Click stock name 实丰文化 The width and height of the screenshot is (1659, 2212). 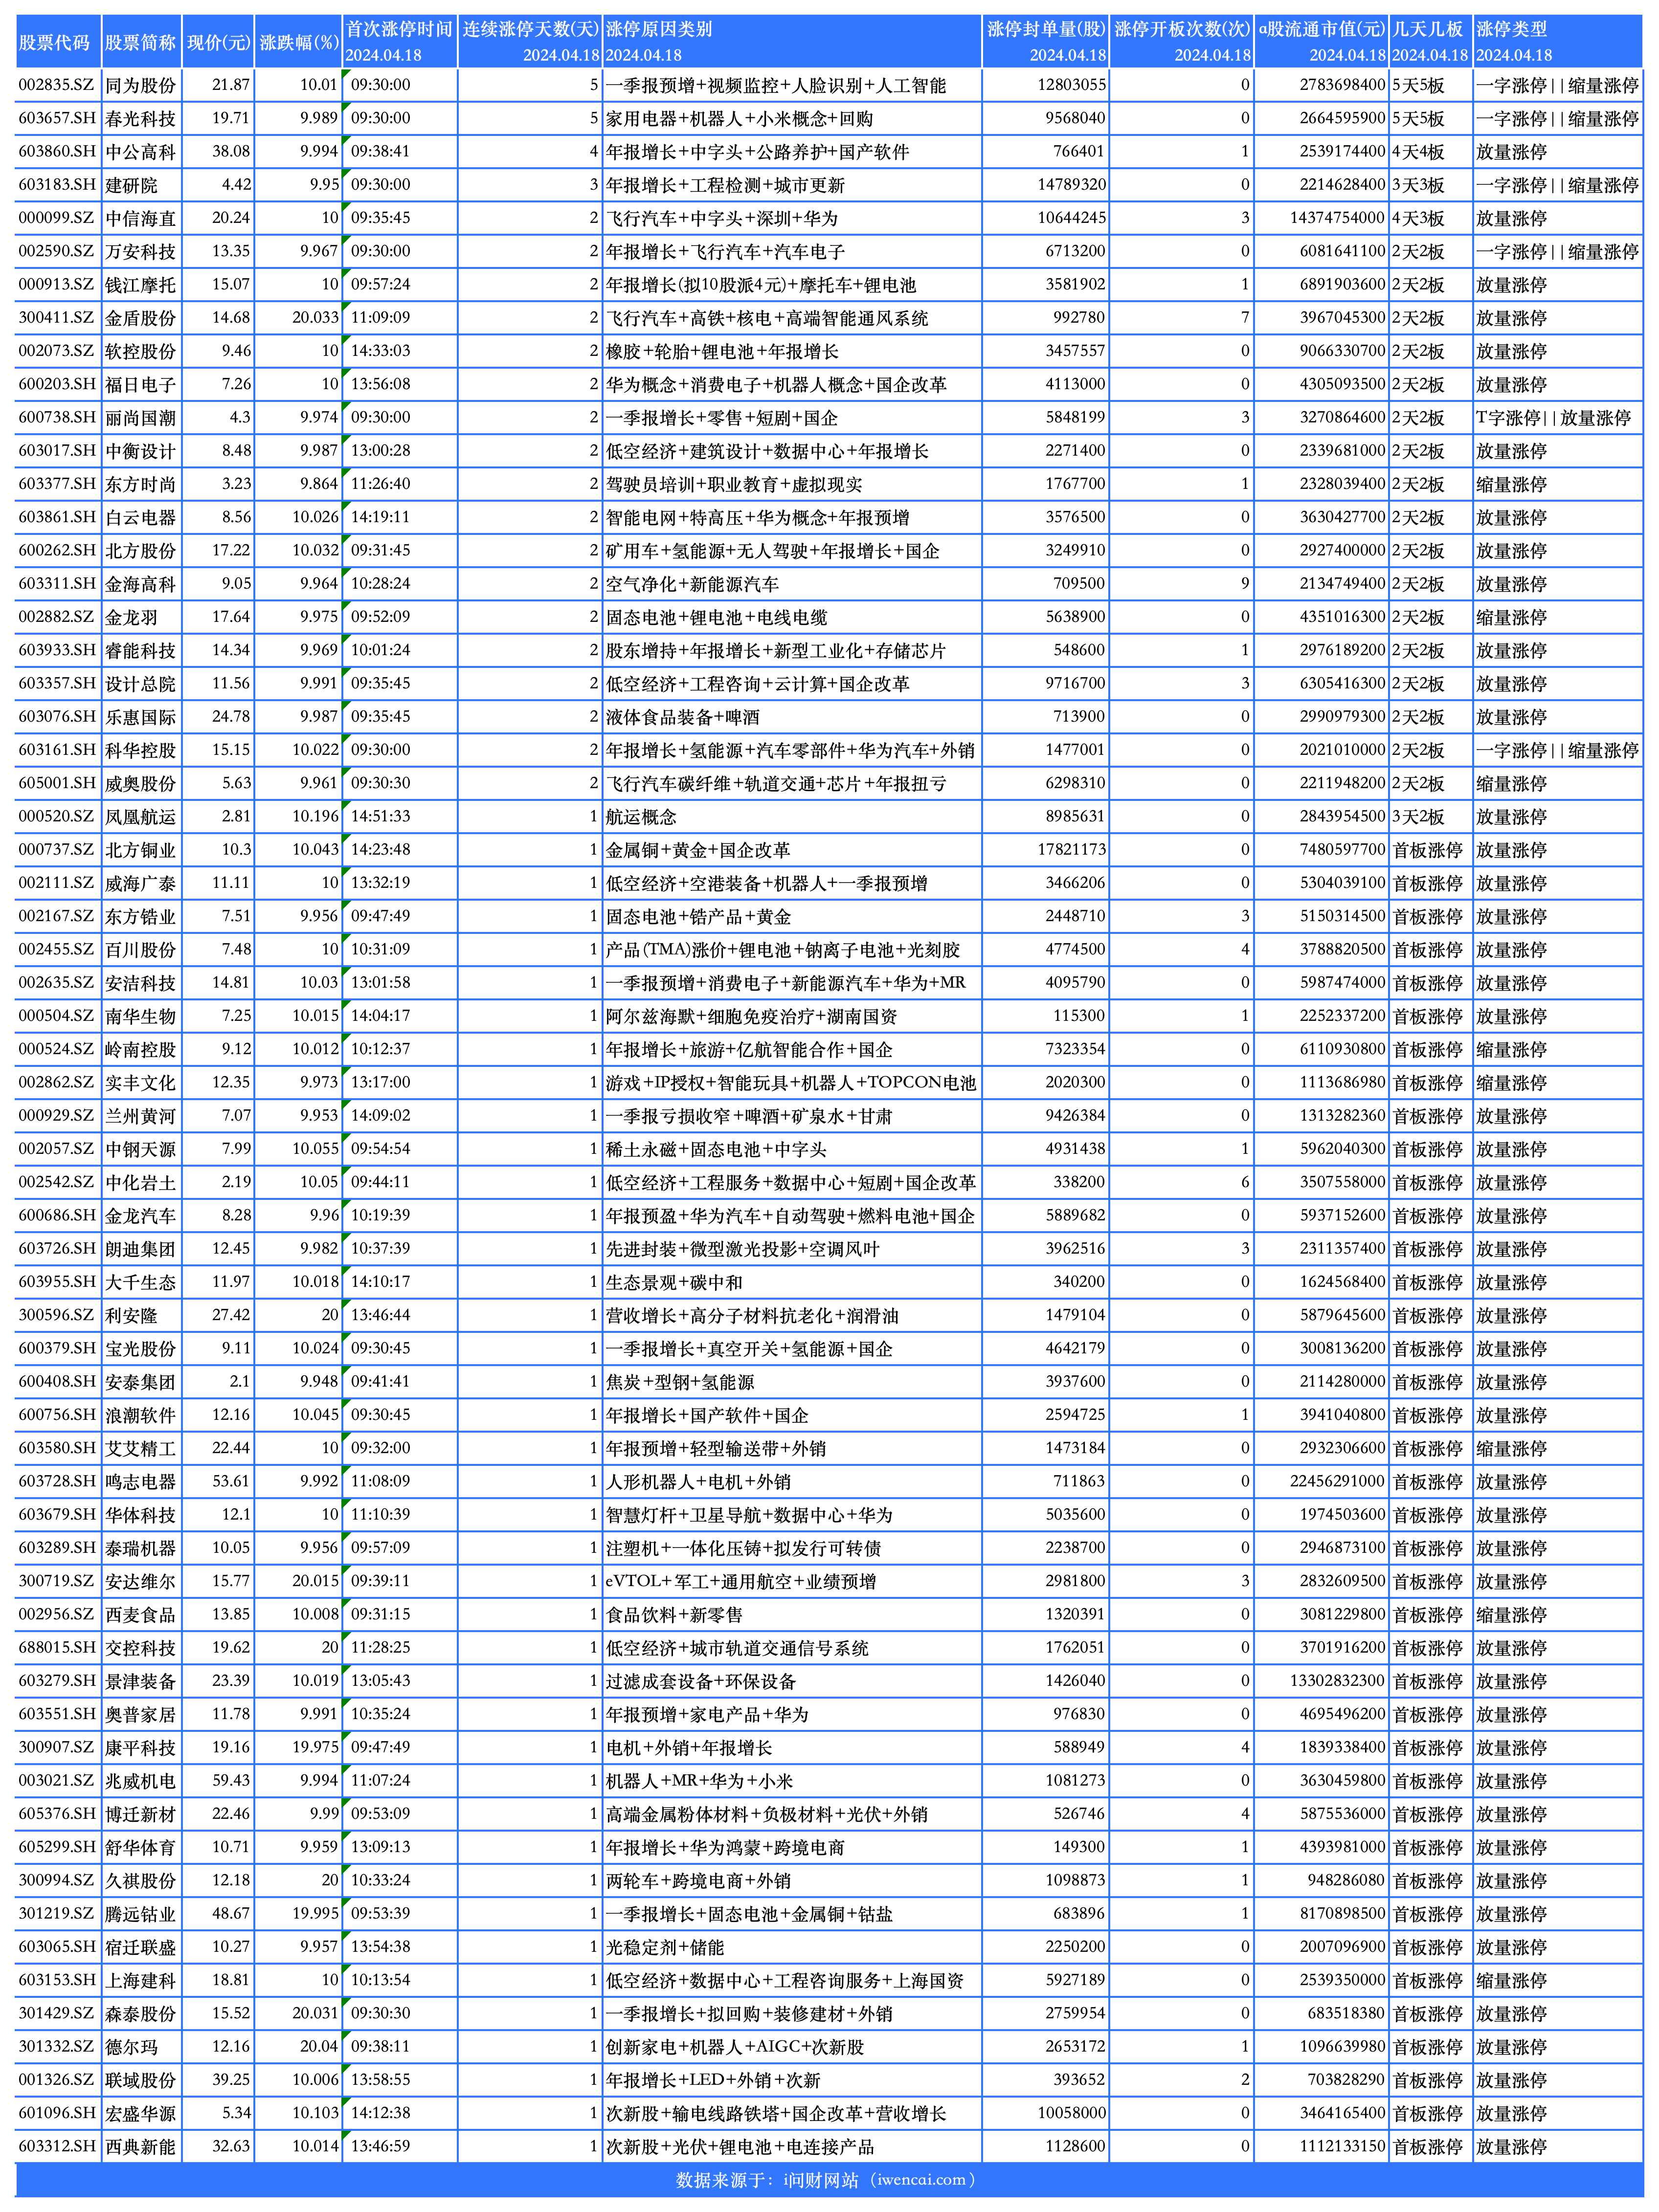pyautogui.click(x=141, y=1082)
